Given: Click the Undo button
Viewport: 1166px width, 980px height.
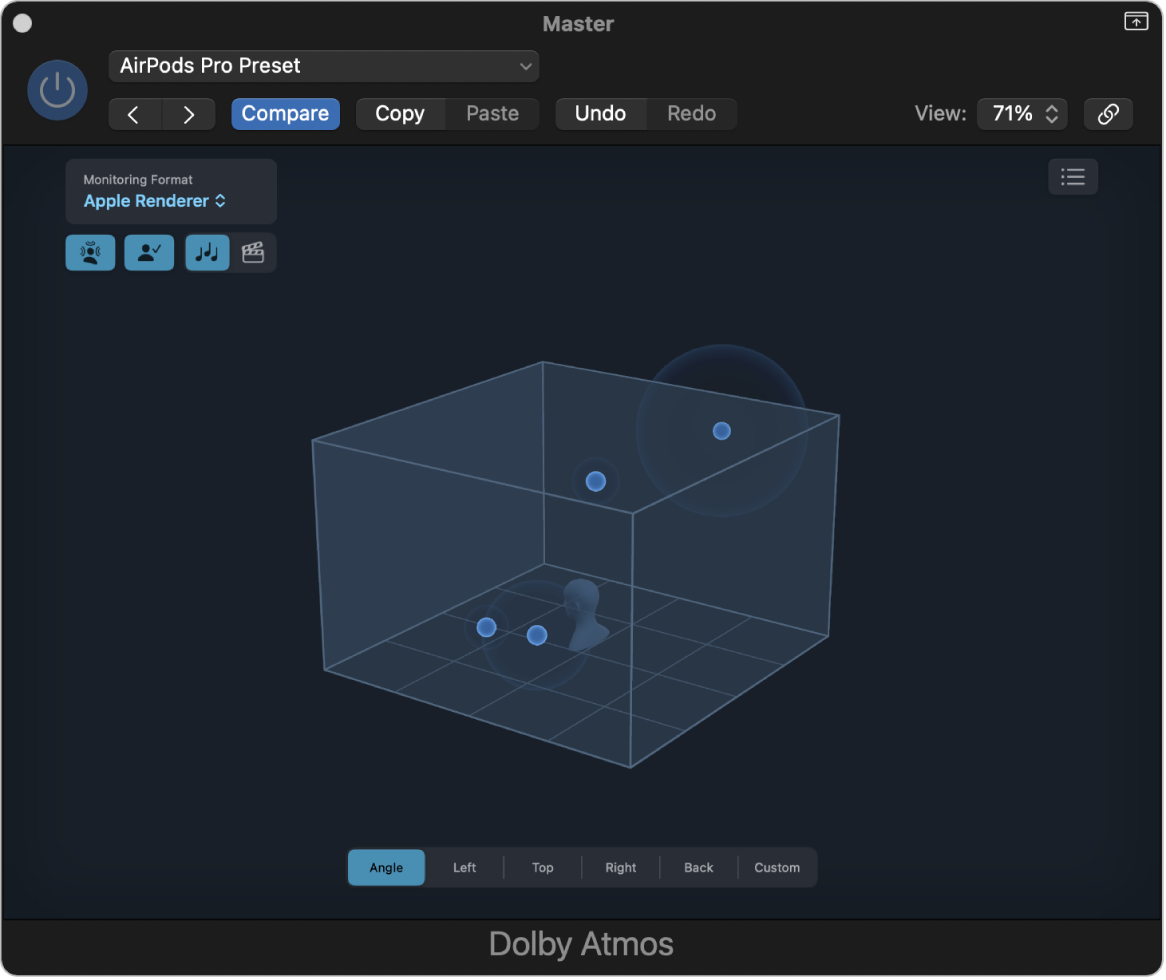Looking at the screenshot, I should pyautogui.click(x=601, y=113).
